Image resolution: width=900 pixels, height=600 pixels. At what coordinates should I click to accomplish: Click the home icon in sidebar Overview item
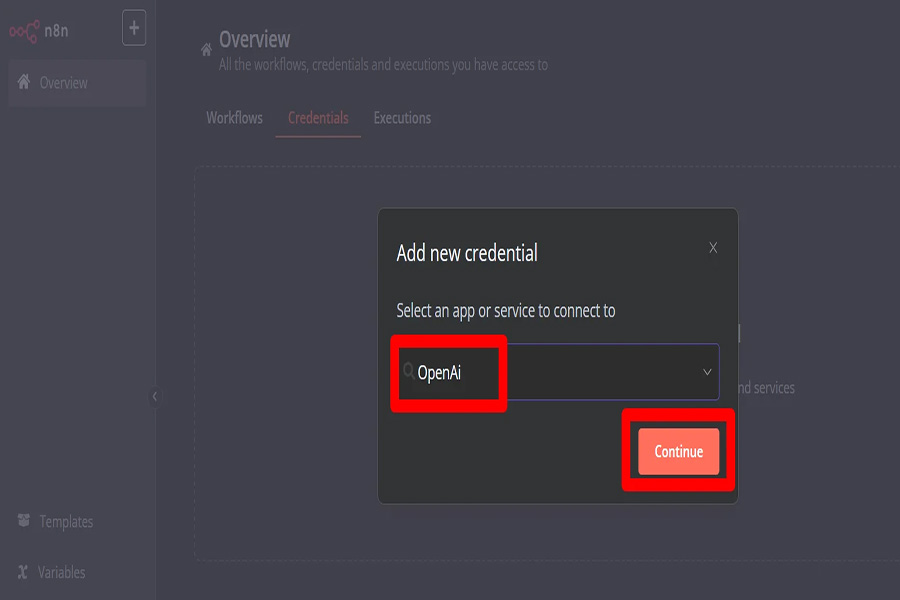click(24, 83)
